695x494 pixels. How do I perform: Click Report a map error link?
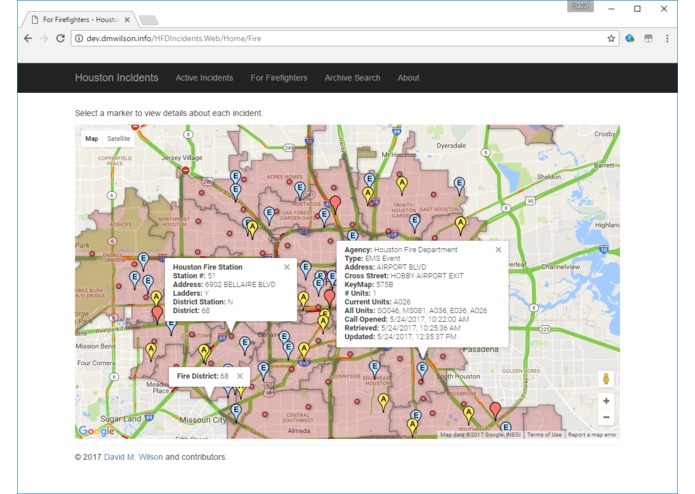(x=592, y=435)
